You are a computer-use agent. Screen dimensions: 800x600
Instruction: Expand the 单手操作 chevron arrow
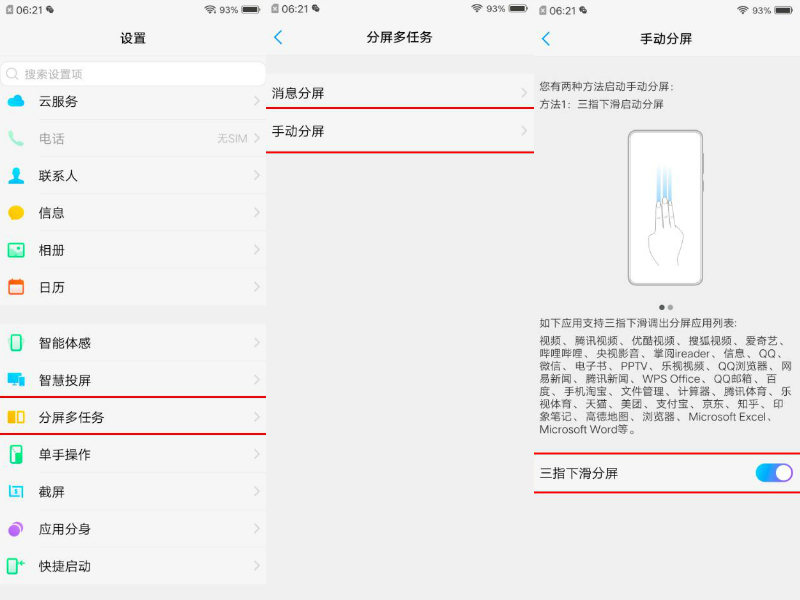coord(256,454)
